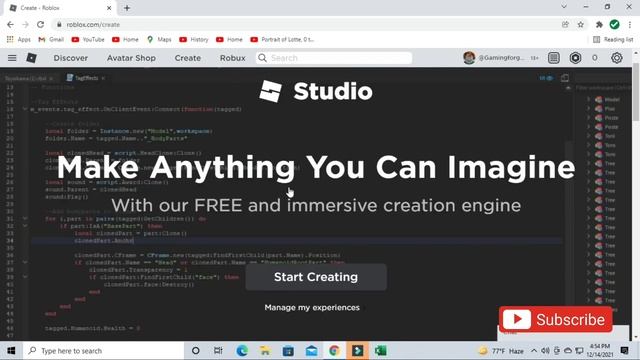This screenshot has width=640, height=360.
Task: Click the green checkmark profile icon
Action: (x=614, y=24)
